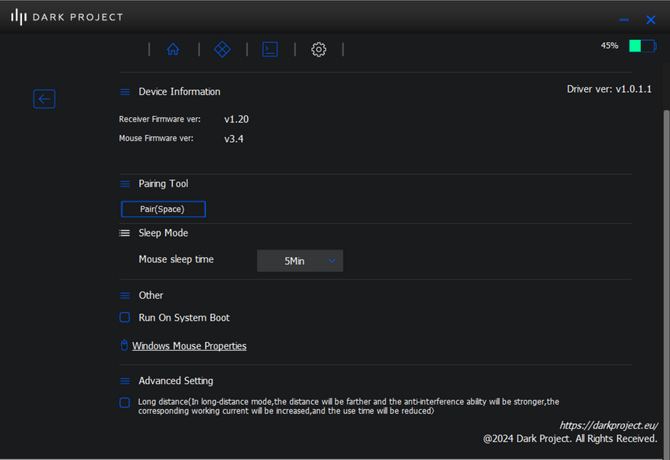The height and width of the screenshot is (460, 670).
Task: Open the darkproject.eu website link
Action: 608,425
